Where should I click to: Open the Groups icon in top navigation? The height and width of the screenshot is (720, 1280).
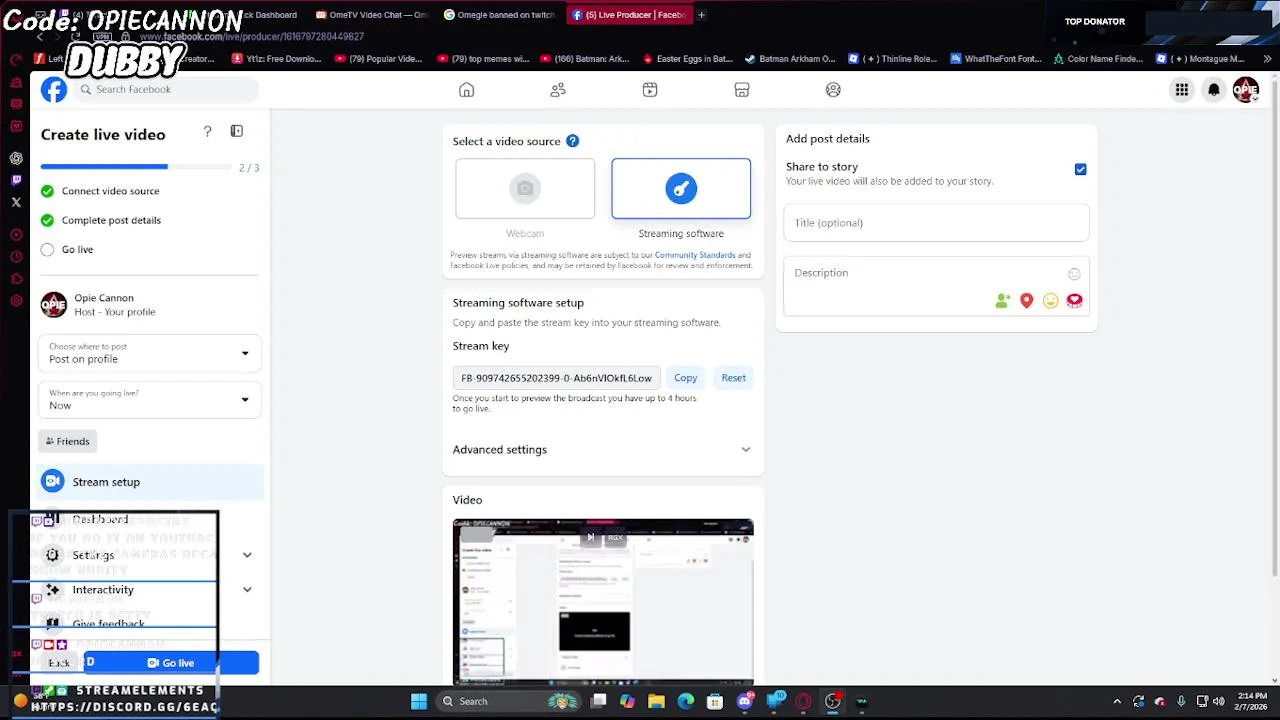pyautogui.click(x=833, y=90)
